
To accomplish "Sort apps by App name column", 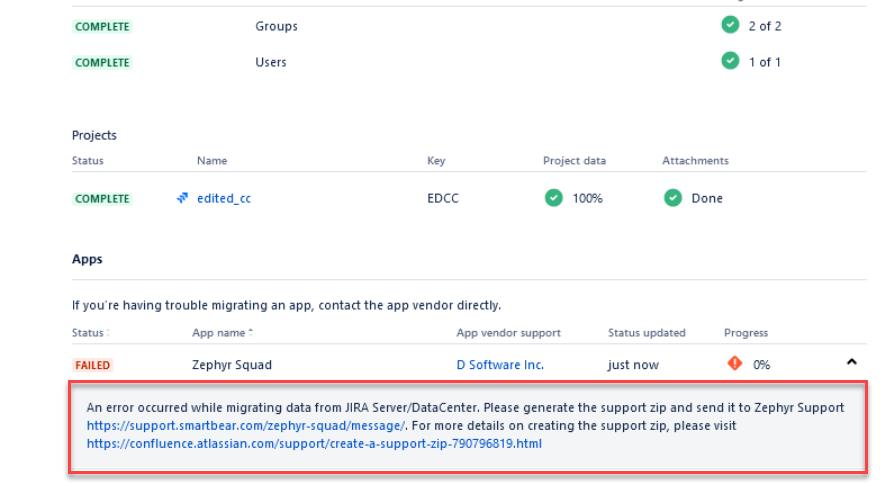I will pyautogui.click(x=222, y=333).
